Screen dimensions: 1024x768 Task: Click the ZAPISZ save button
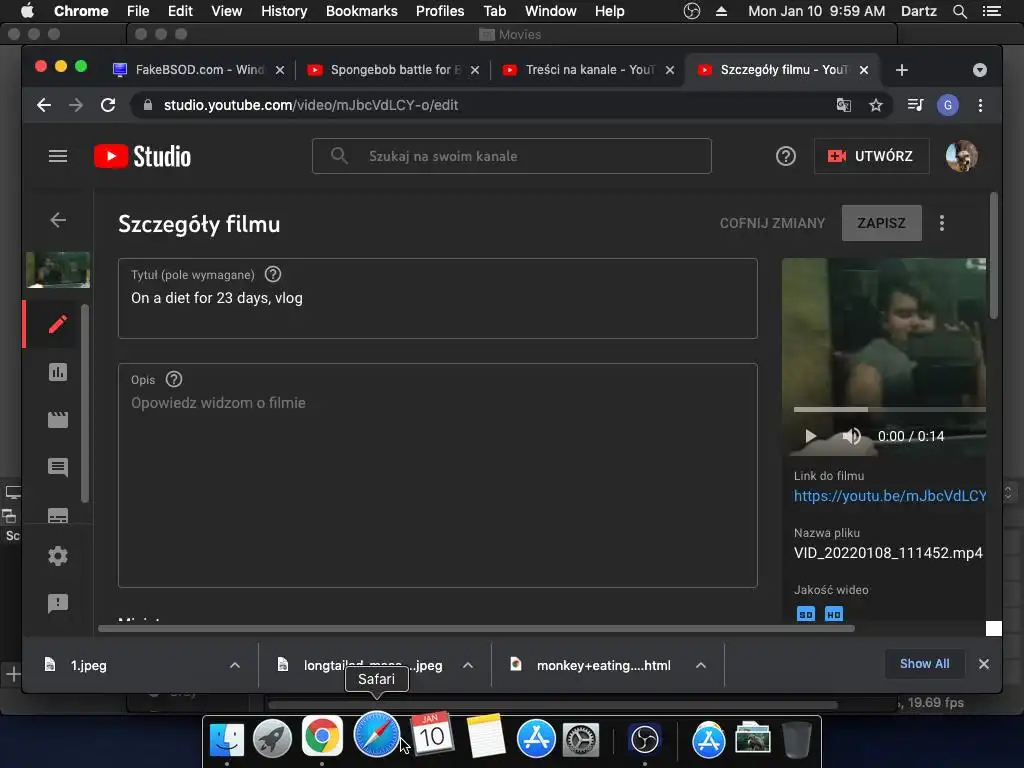click(x=882, y=223)
